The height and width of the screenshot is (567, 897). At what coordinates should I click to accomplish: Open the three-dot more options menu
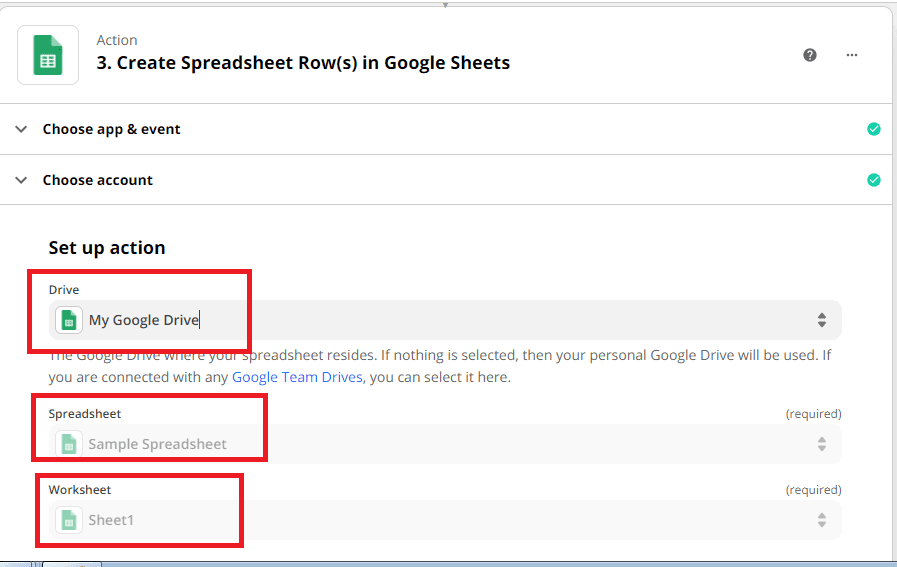(x=852, y=55)
